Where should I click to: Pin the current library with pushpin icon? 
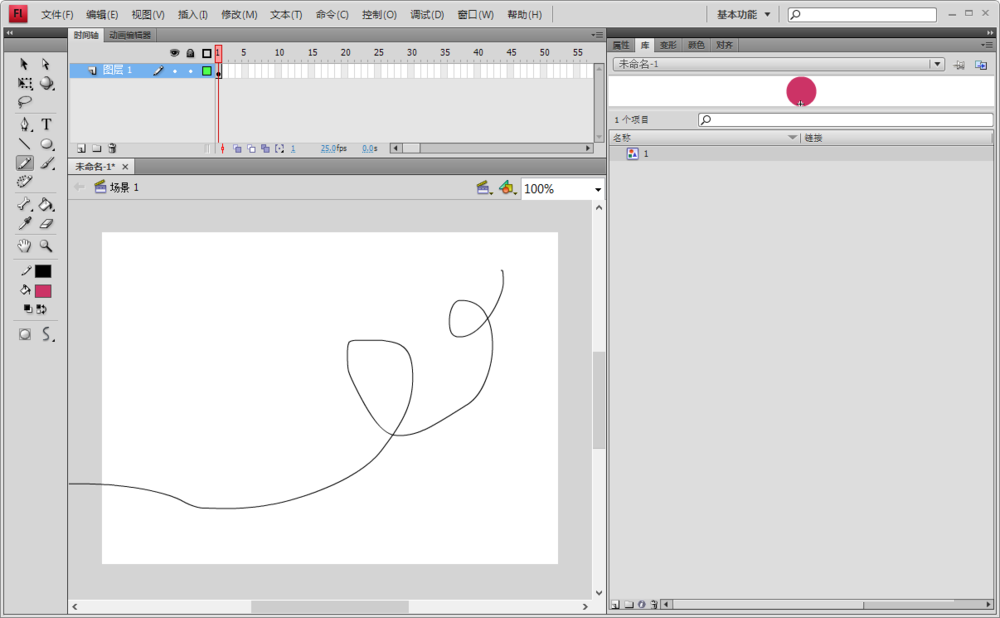pos(959,64)
